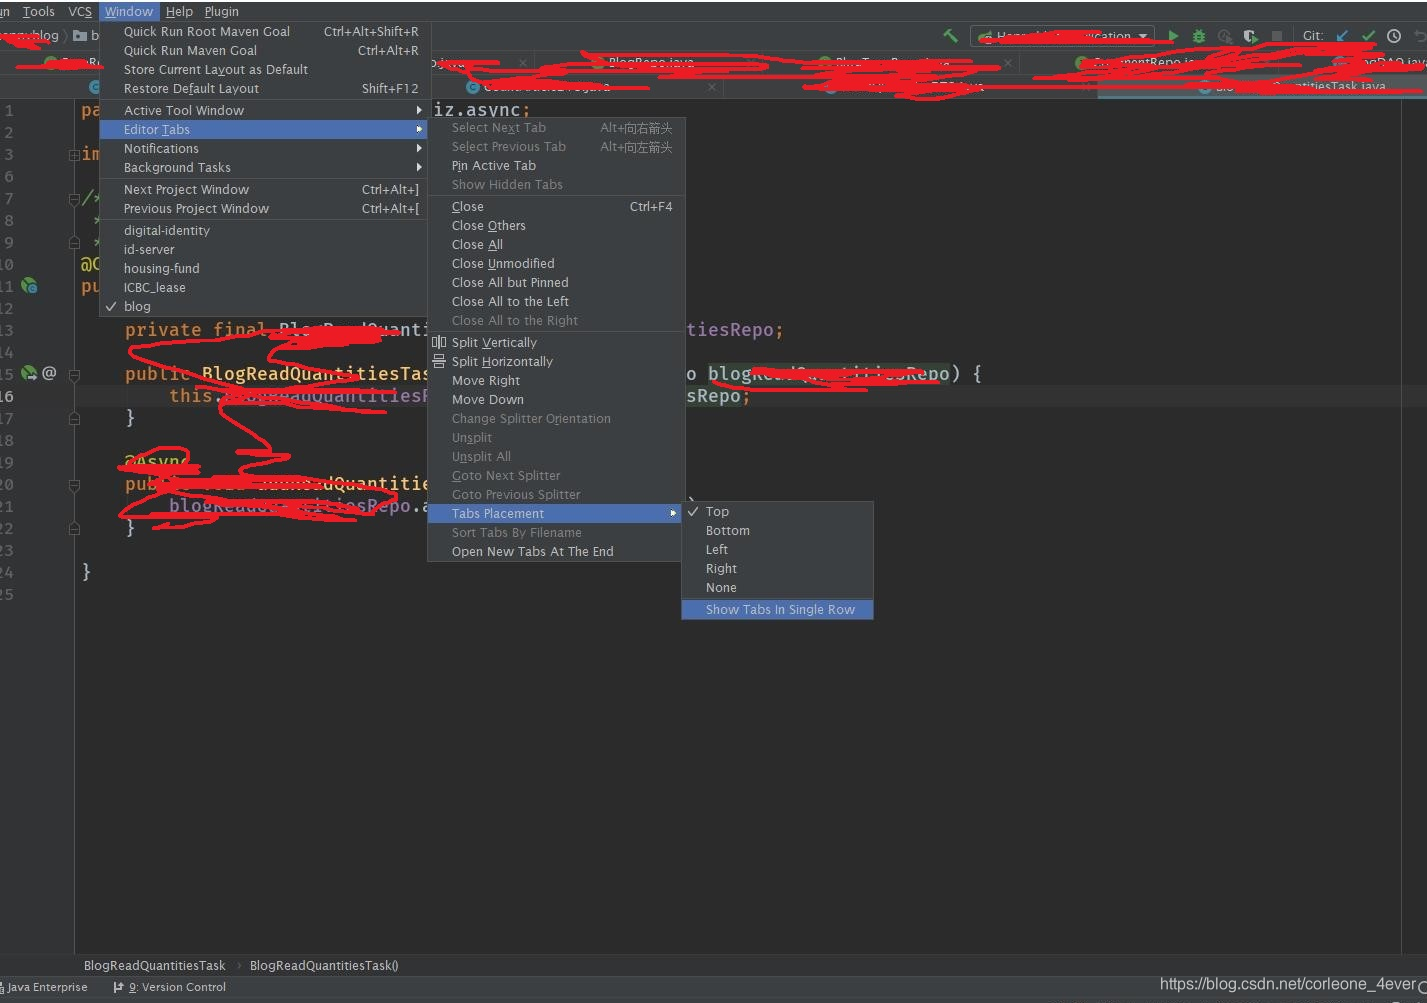Viewport: 1427px width, 1003px height.
Task: Run the application with green play icon
Action: tap(1173, 36)
